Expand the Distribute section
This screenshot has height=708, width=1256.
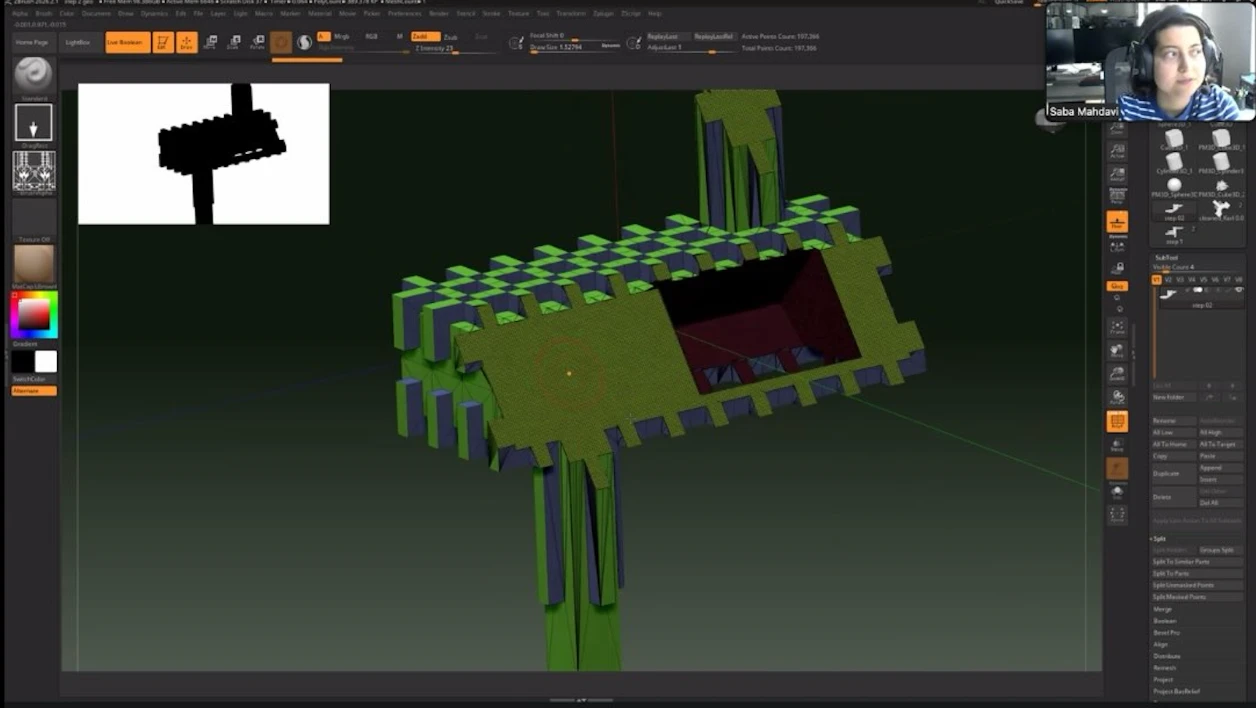(1165, 656)
